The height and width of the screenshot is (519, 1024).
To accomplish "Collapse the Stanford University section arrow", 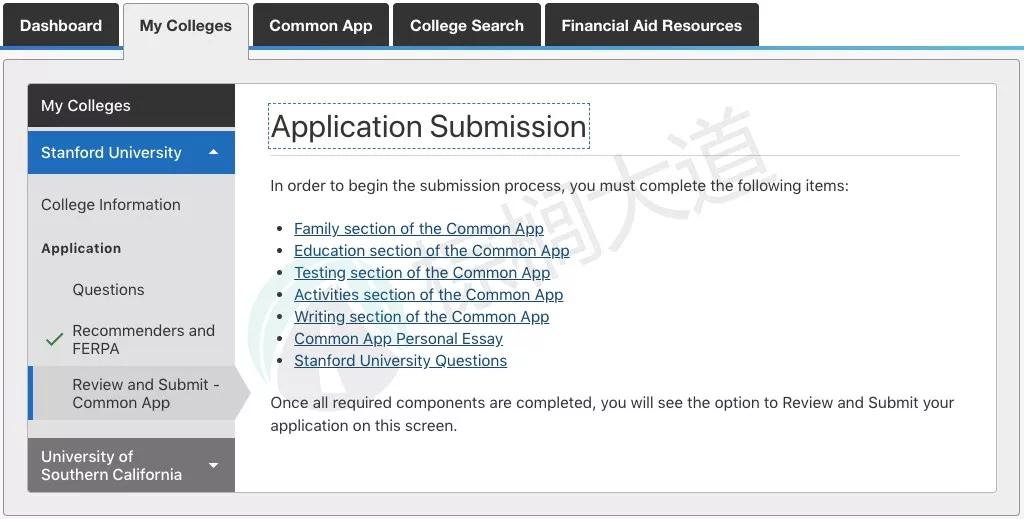I will click(x=213, y=153).
